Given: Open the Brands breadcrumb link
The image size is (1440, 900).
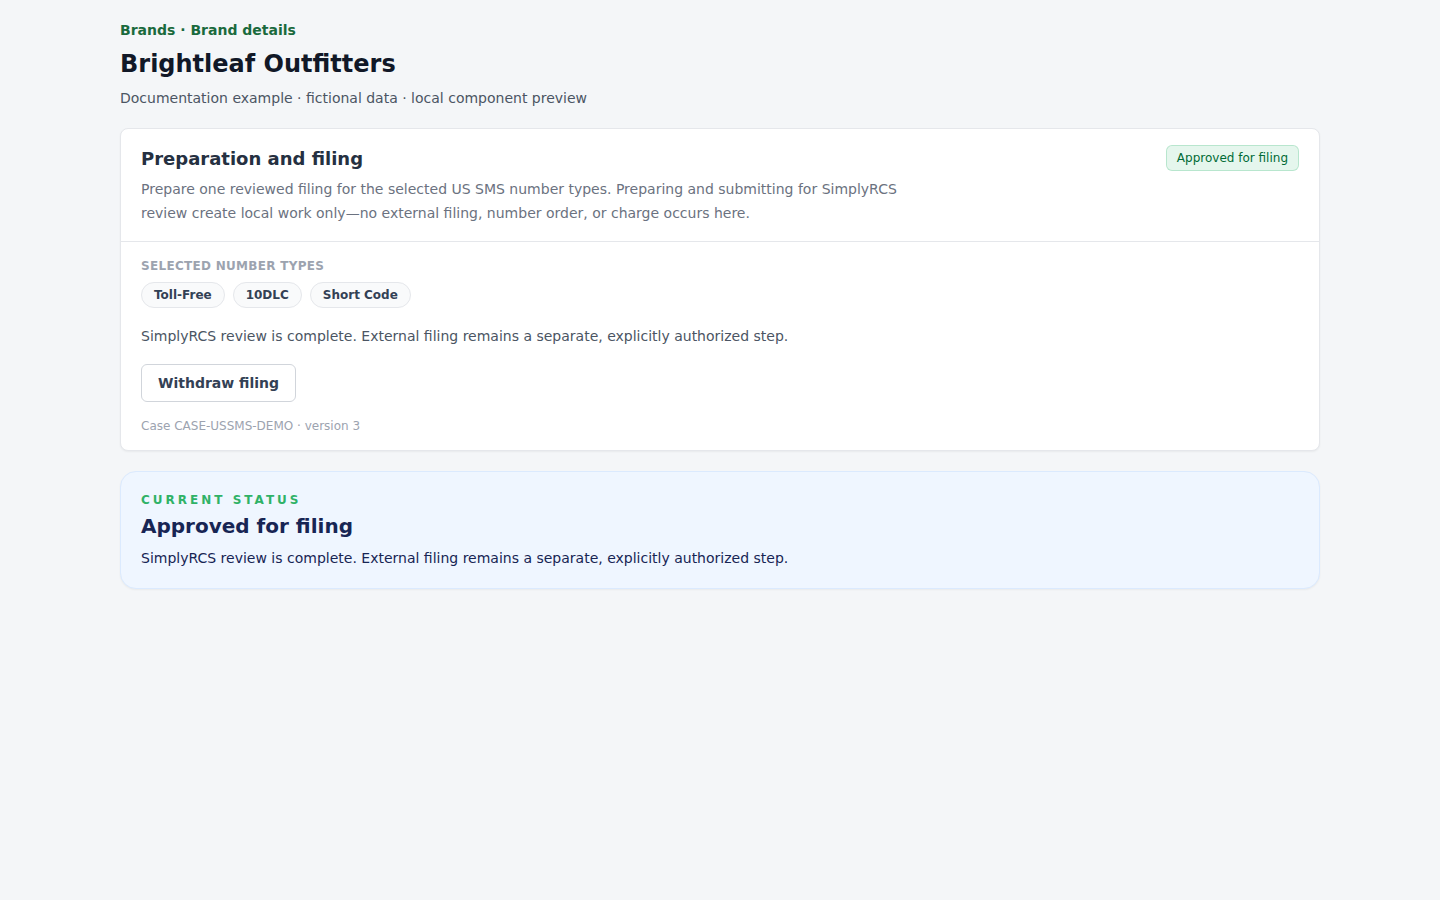Looking at the screenshot, I should tap(147, 30).
